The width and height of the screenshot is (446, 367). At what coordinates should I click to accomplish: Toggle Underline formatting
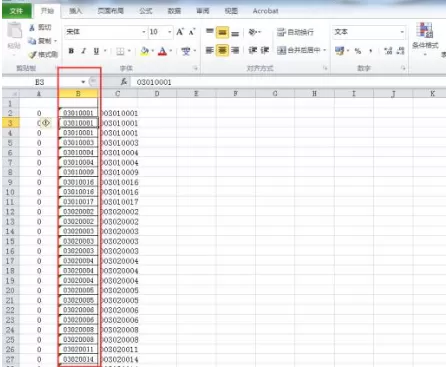tap(96, 51)
